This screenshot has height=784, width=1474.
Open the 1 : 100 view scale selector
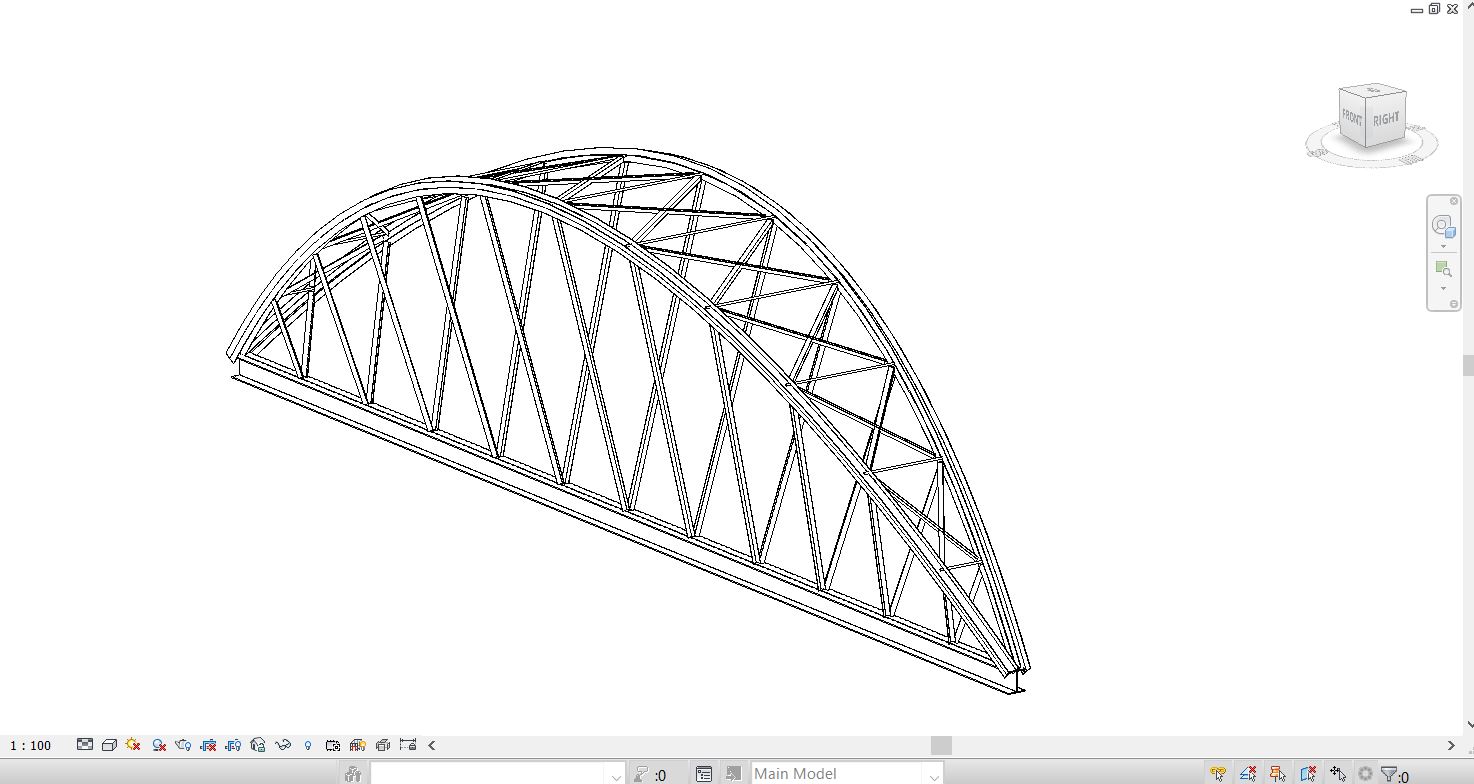31,745
